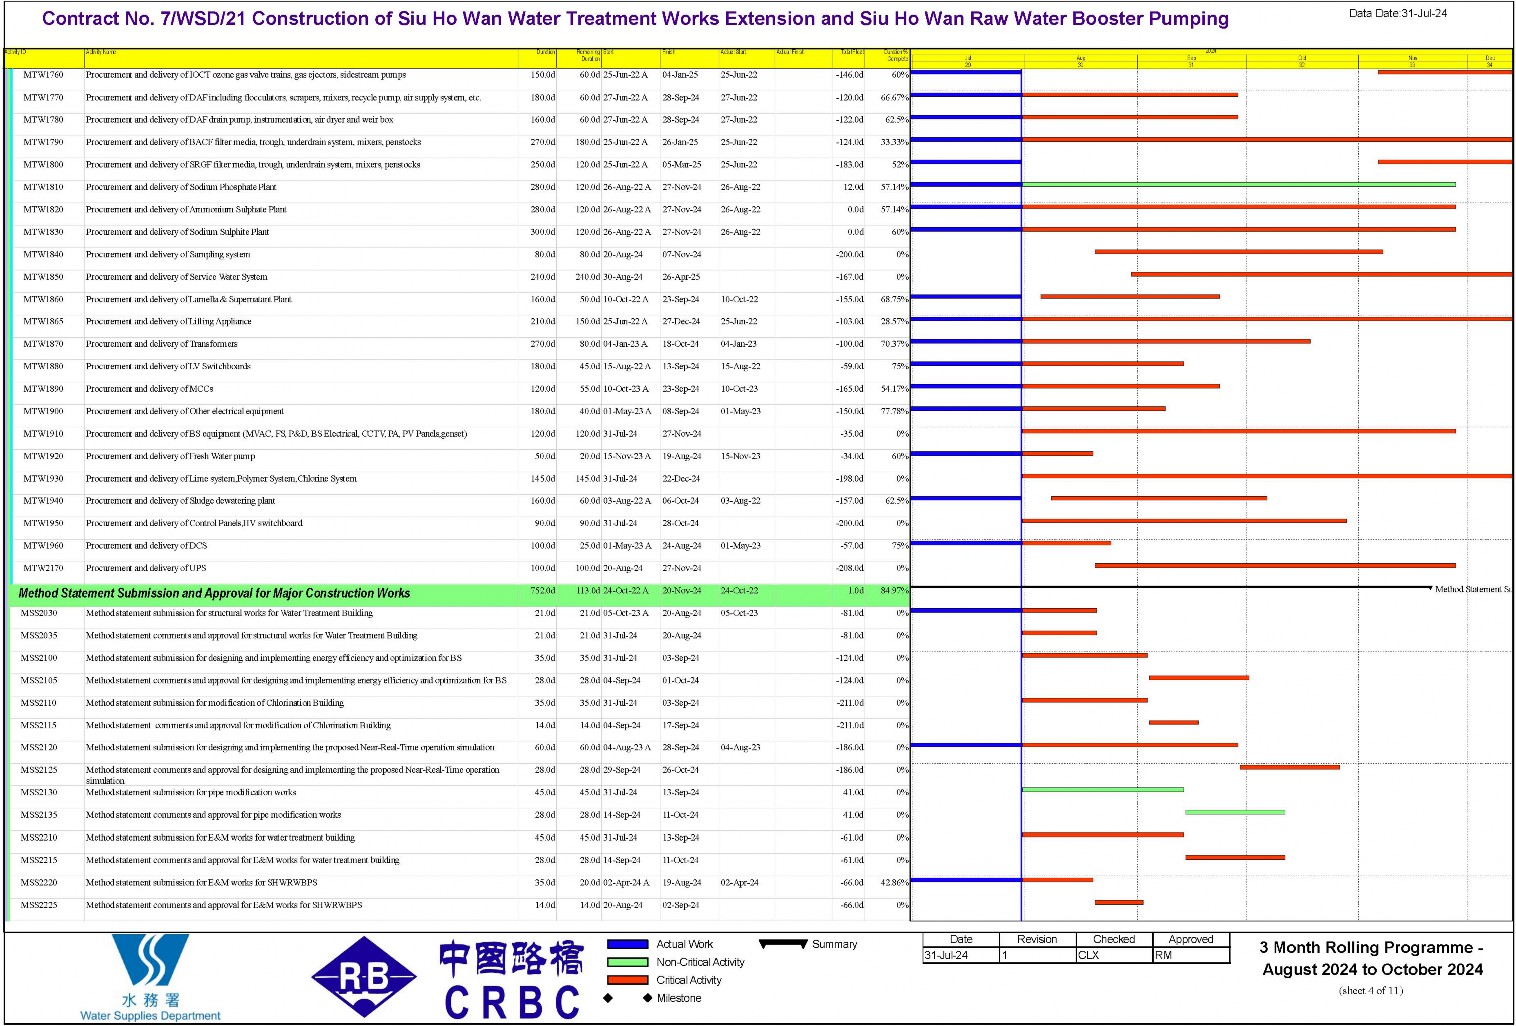Select the red Critical Activity legend swatch
The width and height of the screenshot is (1516, 1026).
coord(627,980)
